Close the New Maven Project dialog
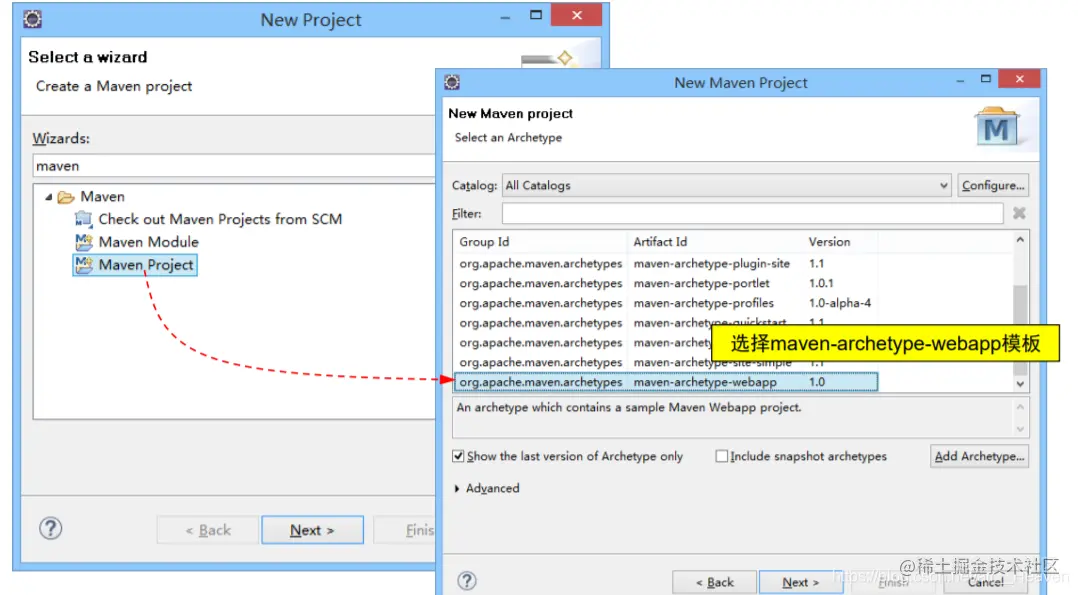 (1020, 79)
